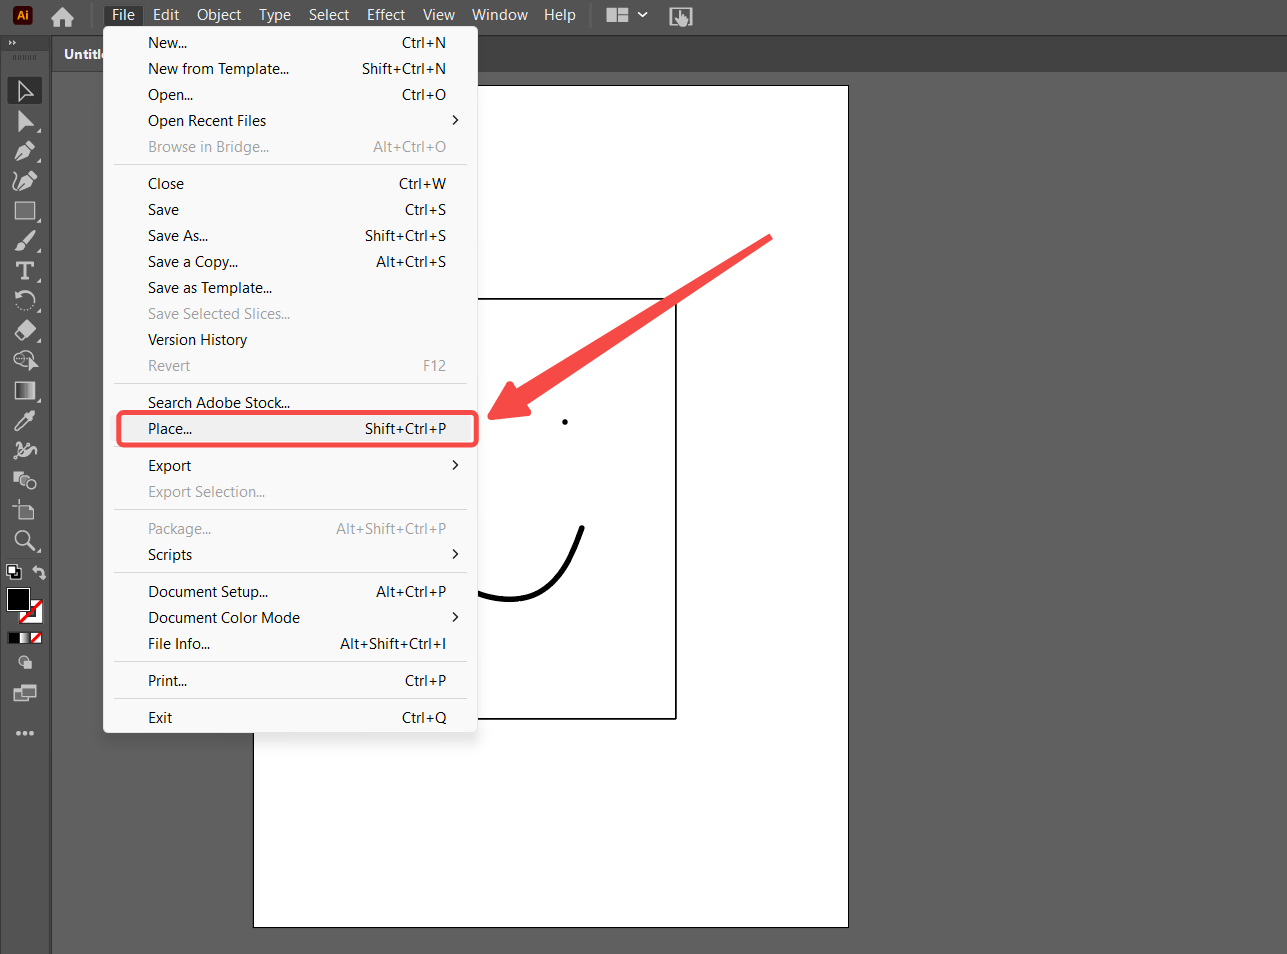The height and width of the screenshot is (954, 1287).
Task: Select the Blend tool
Action: click(x=25, y=481)
